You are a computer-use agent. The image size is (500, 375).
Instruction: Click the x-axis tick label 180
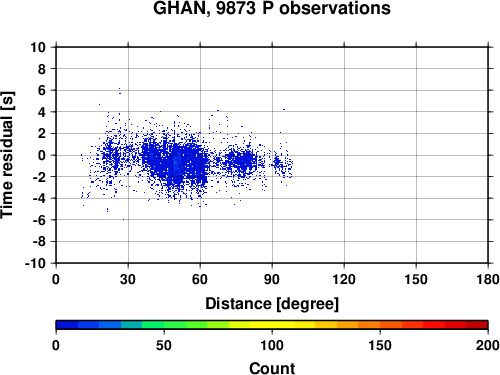(x=488, y=279)
